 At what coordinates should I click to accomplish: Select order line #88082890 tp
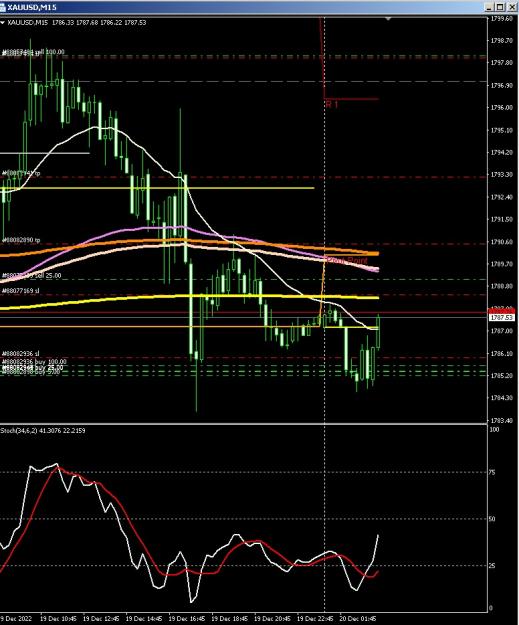pos(22,240)
